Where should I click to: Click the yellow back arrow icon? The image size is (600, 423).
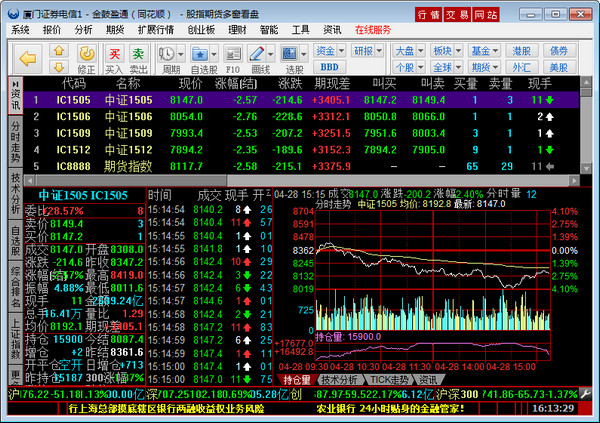coord(28,59)
